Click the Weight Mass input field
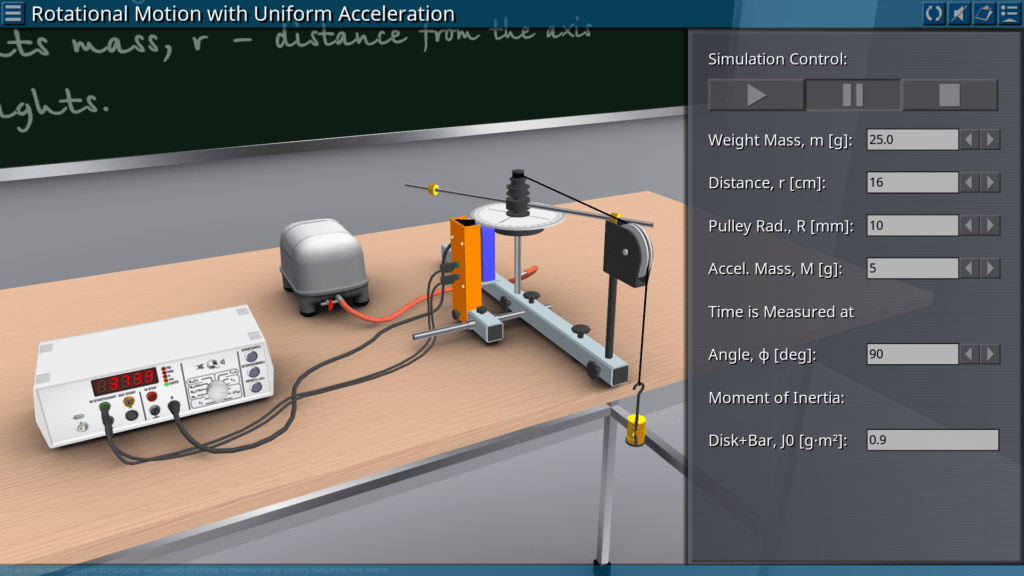 911,140
